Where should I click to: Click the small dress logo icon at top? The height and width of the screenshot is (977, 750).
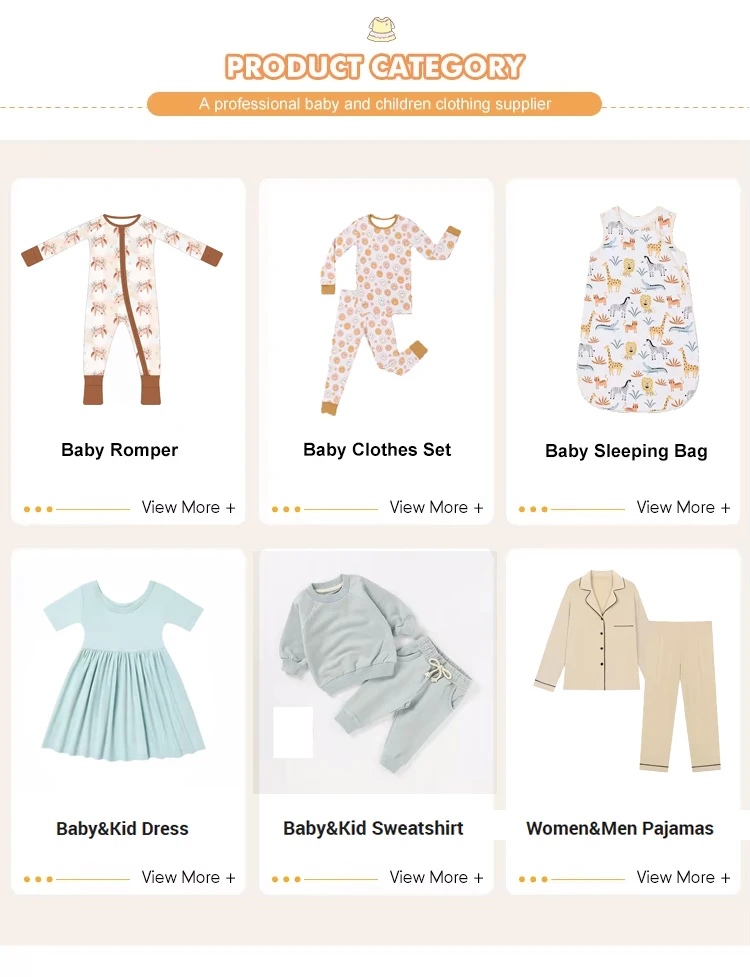point(381,30)
